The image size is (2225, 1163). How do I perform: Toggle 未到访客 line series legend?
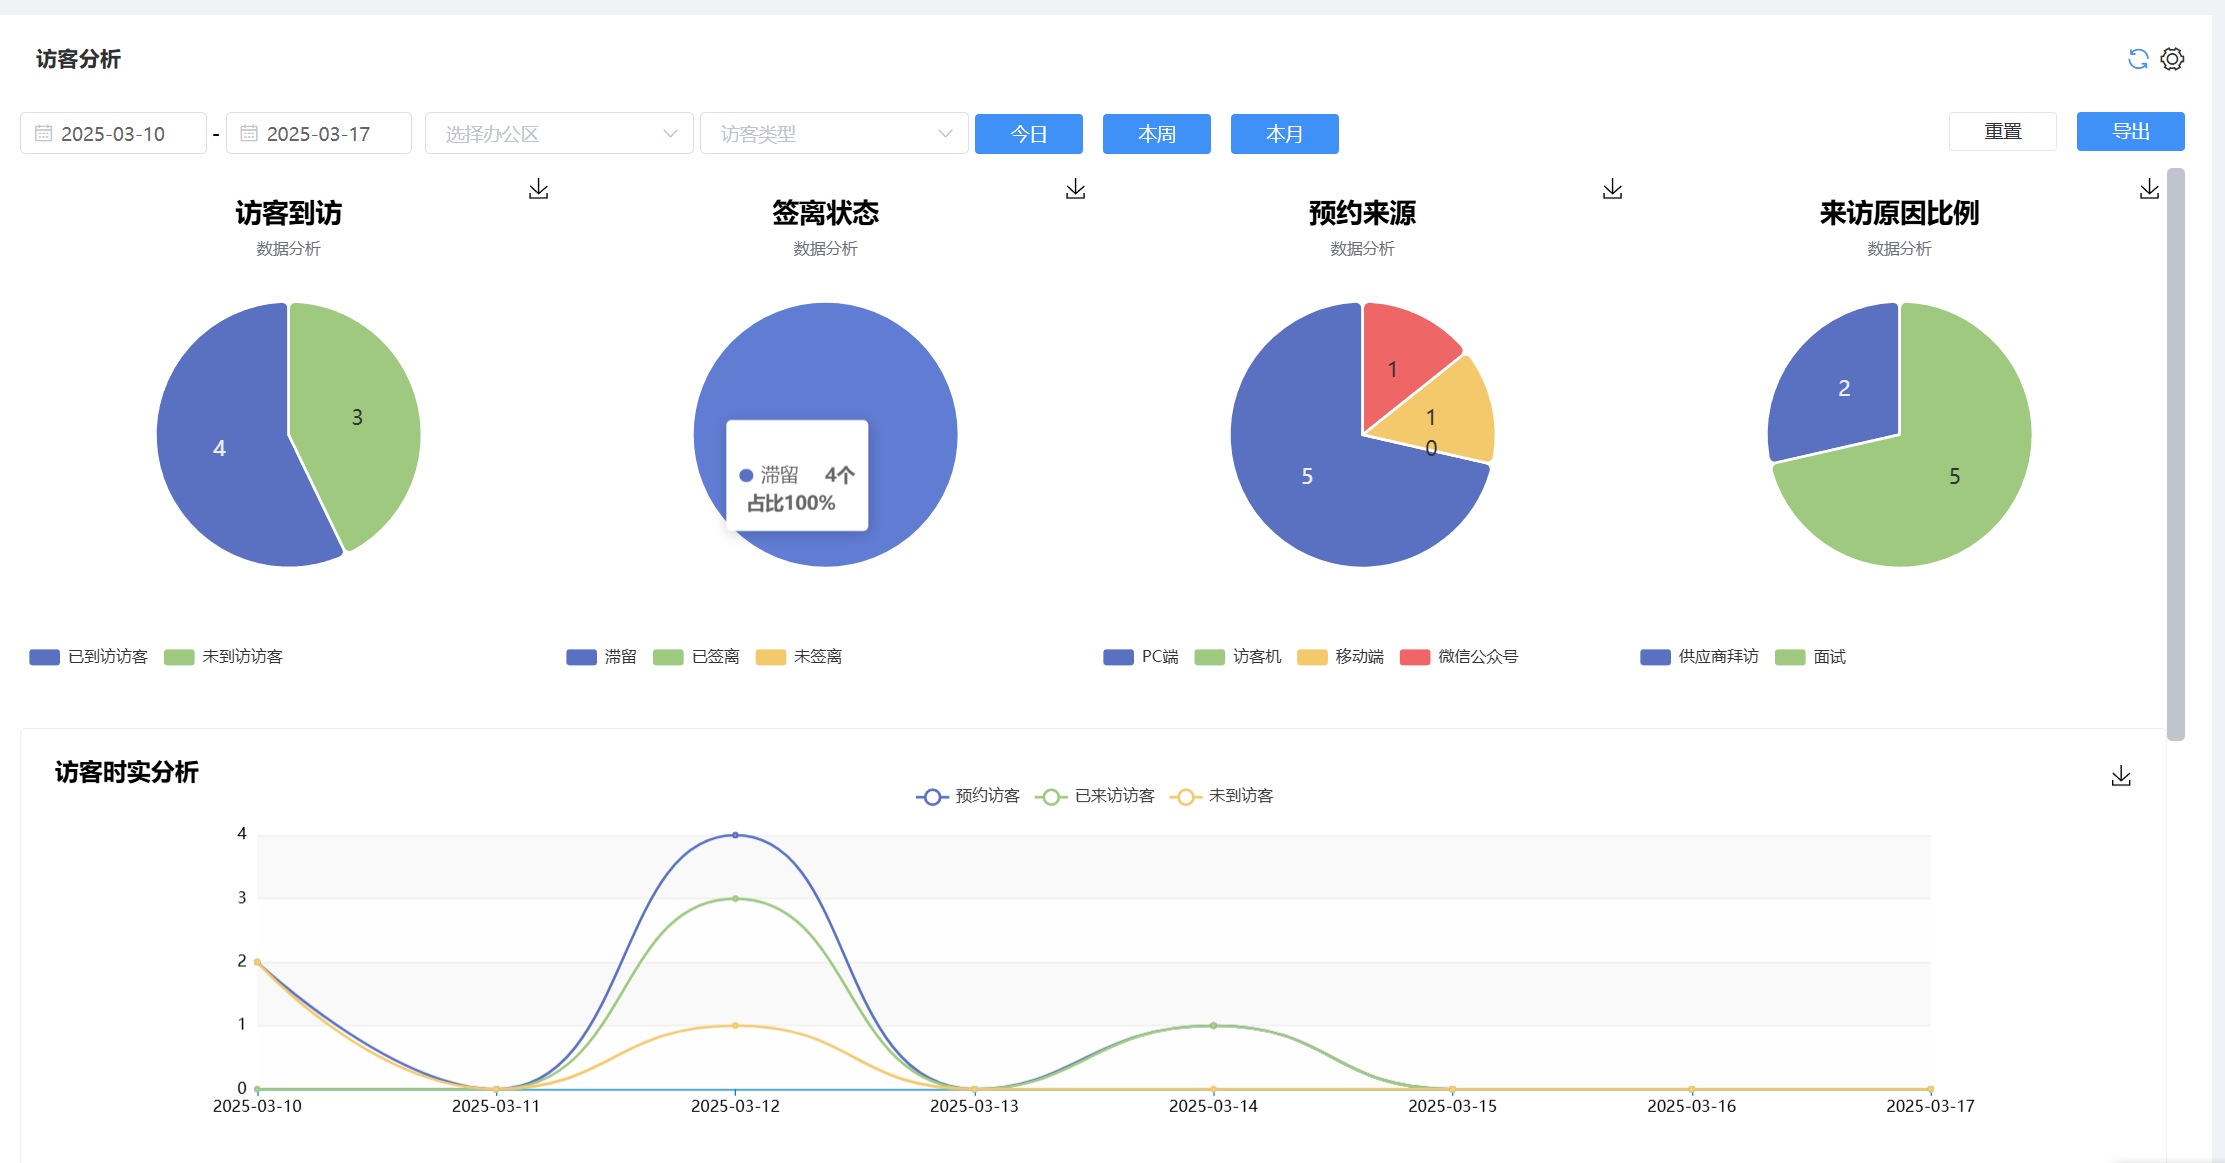click(1222, 796)
